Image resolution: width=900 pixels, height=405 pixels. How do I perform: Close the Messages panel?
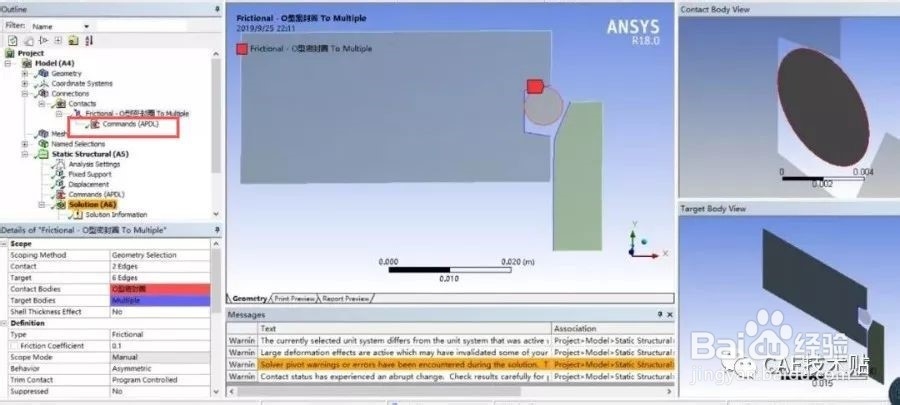click(x=670, y=314)
